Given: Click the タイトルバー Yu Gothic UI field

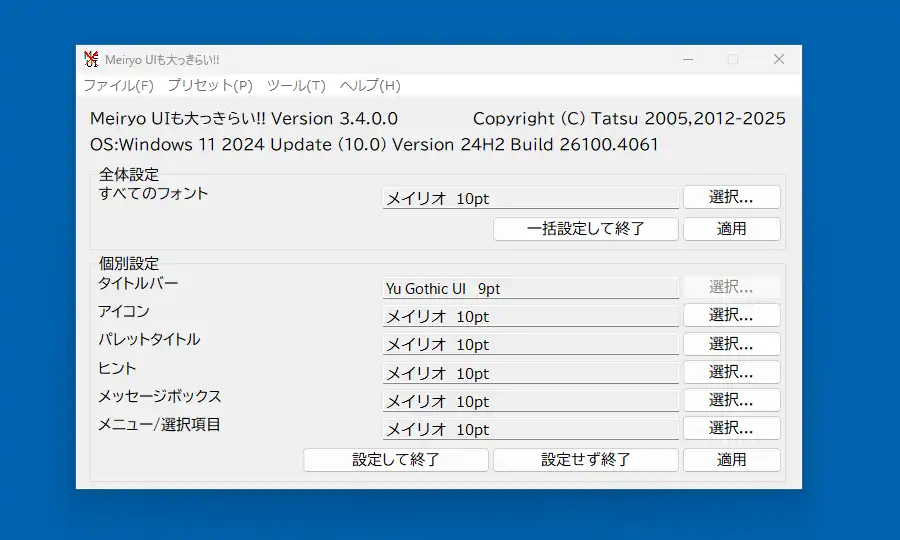Looking at the screenshot, I should (x=530, y=288).
